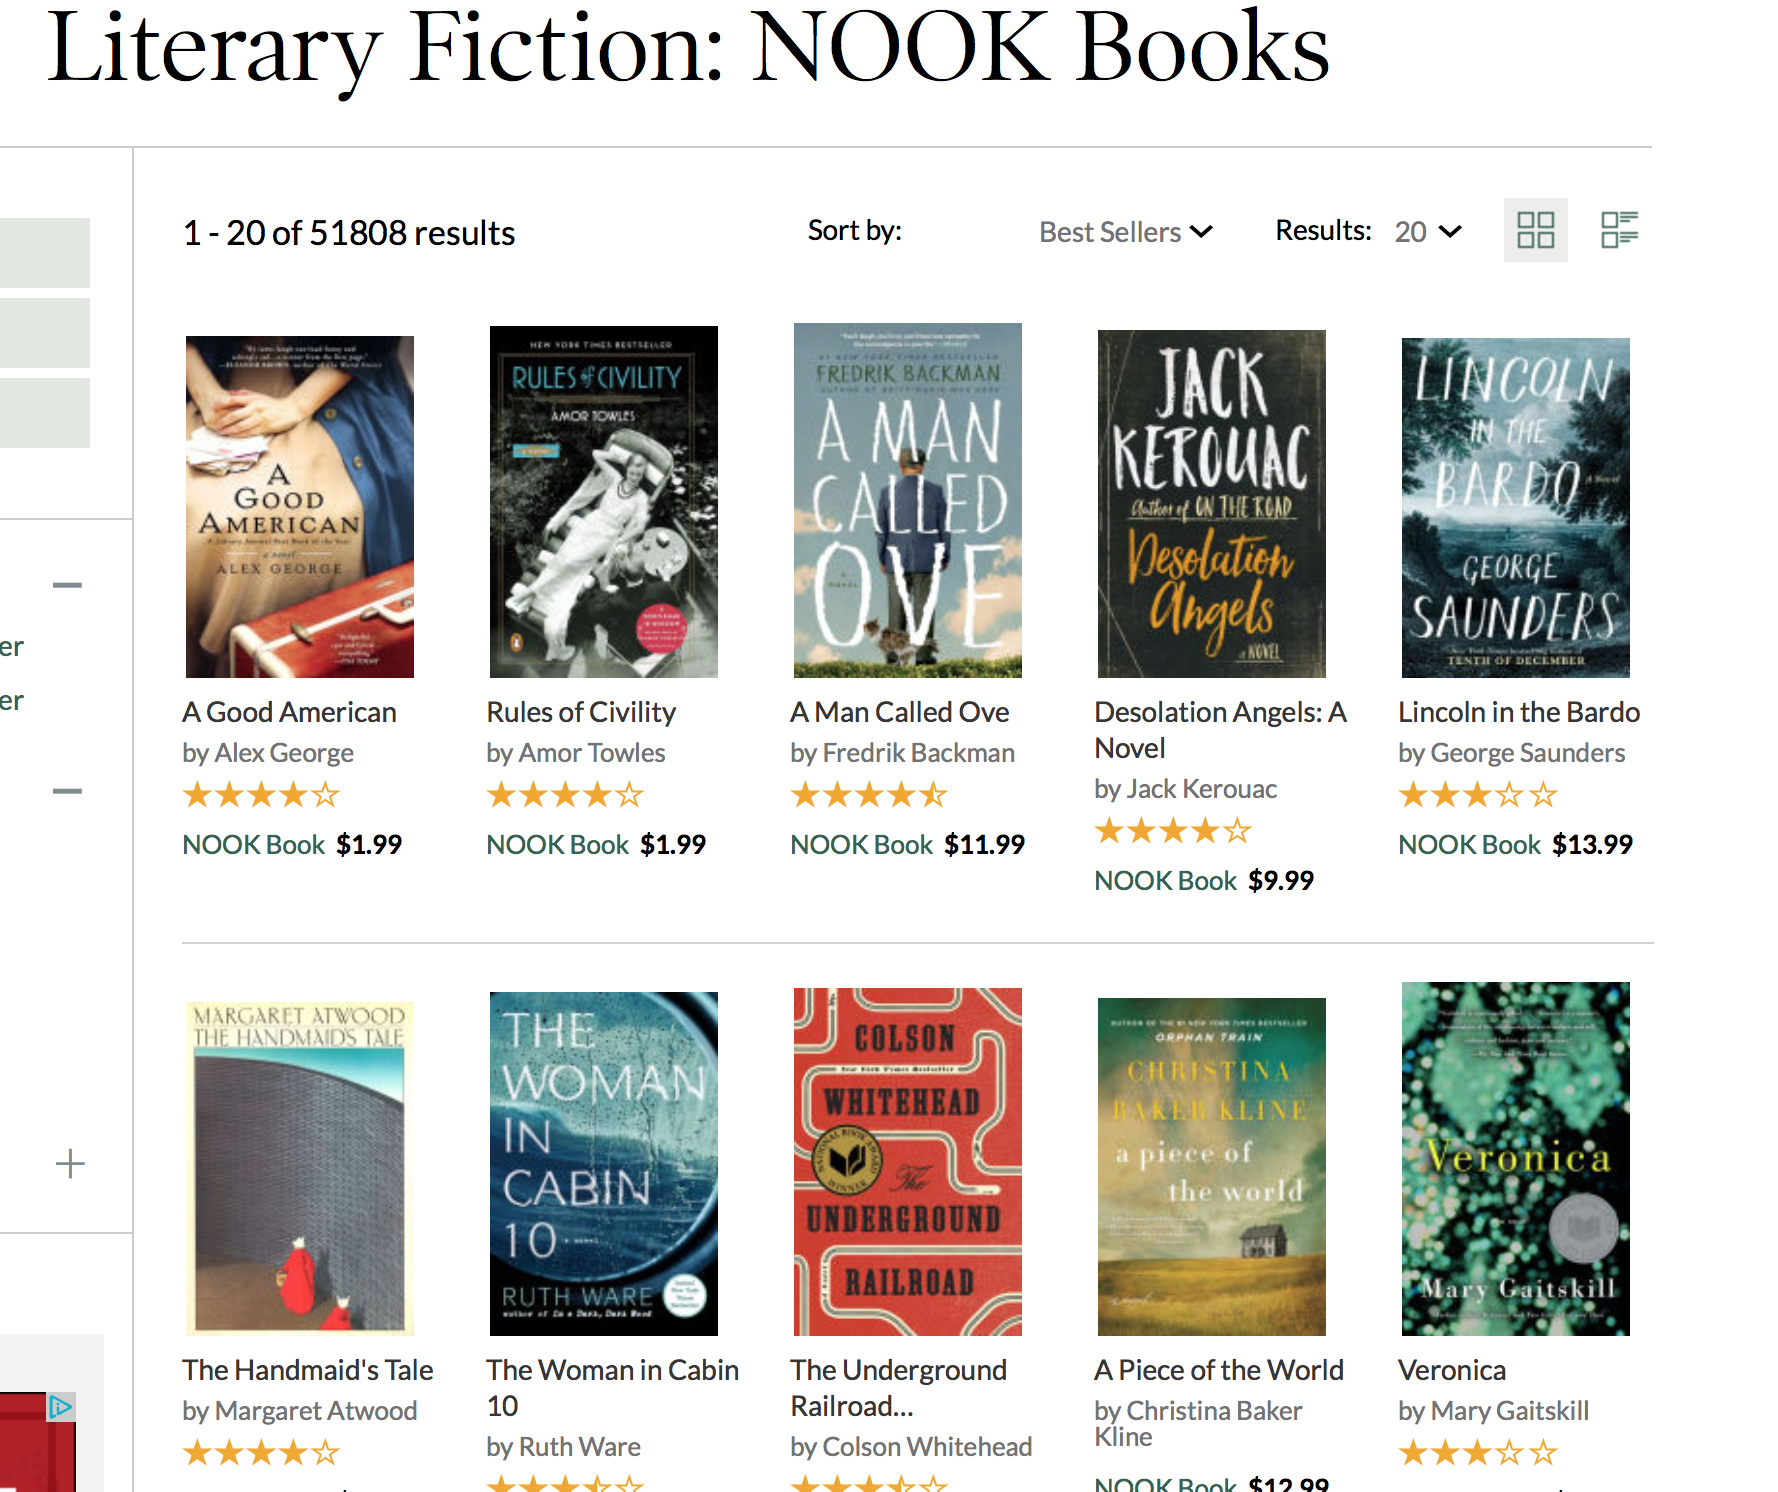Click the AdChoices icon on the ad
Viewport: 1778px width, 1492px height.
click(x=61, y=1407)
